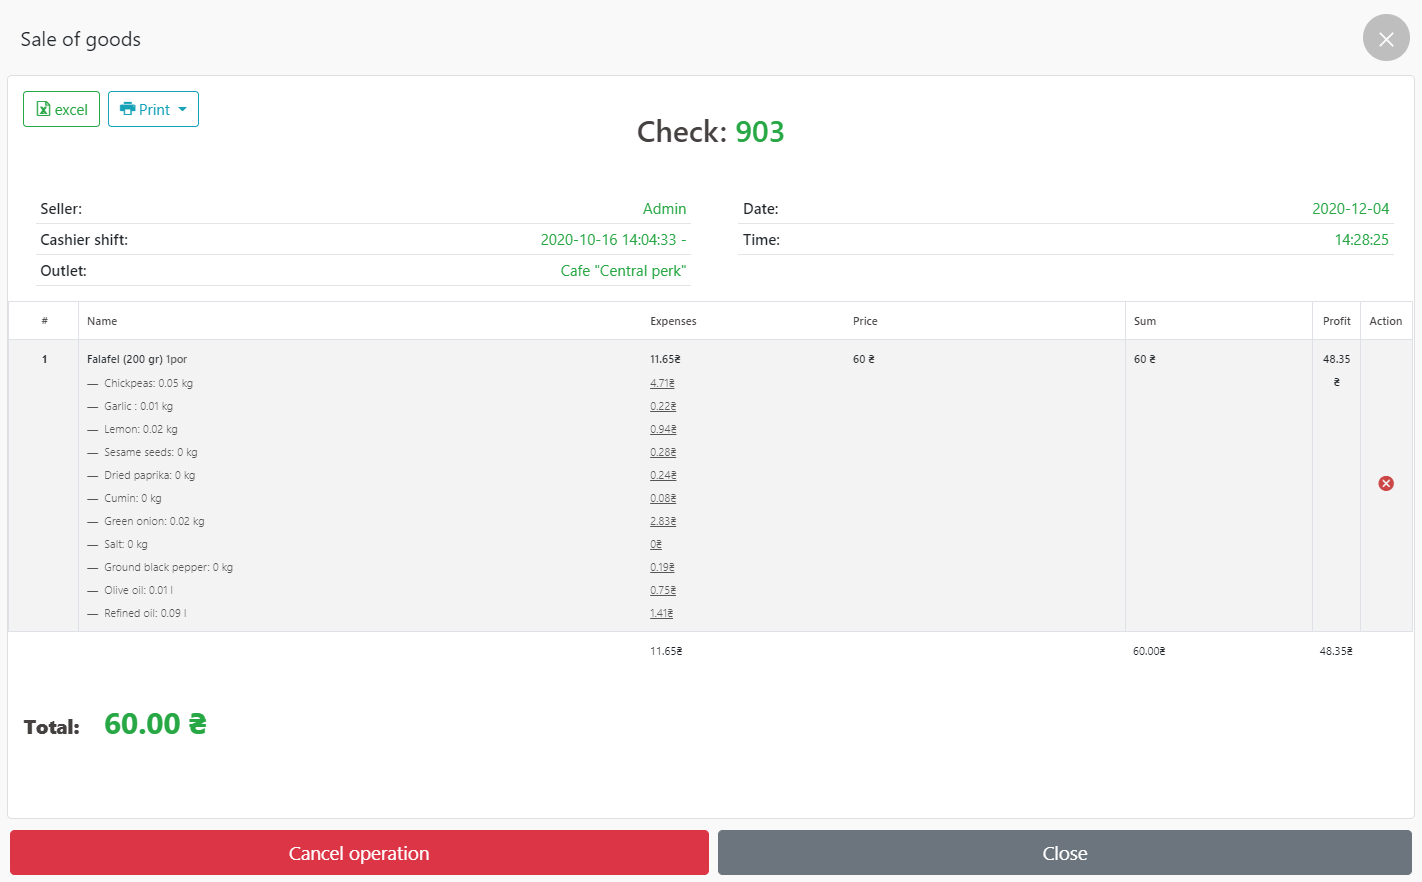1422x882 pixels.
Task: Close the dialog with the round X icon
Action: pos(1386,38)
